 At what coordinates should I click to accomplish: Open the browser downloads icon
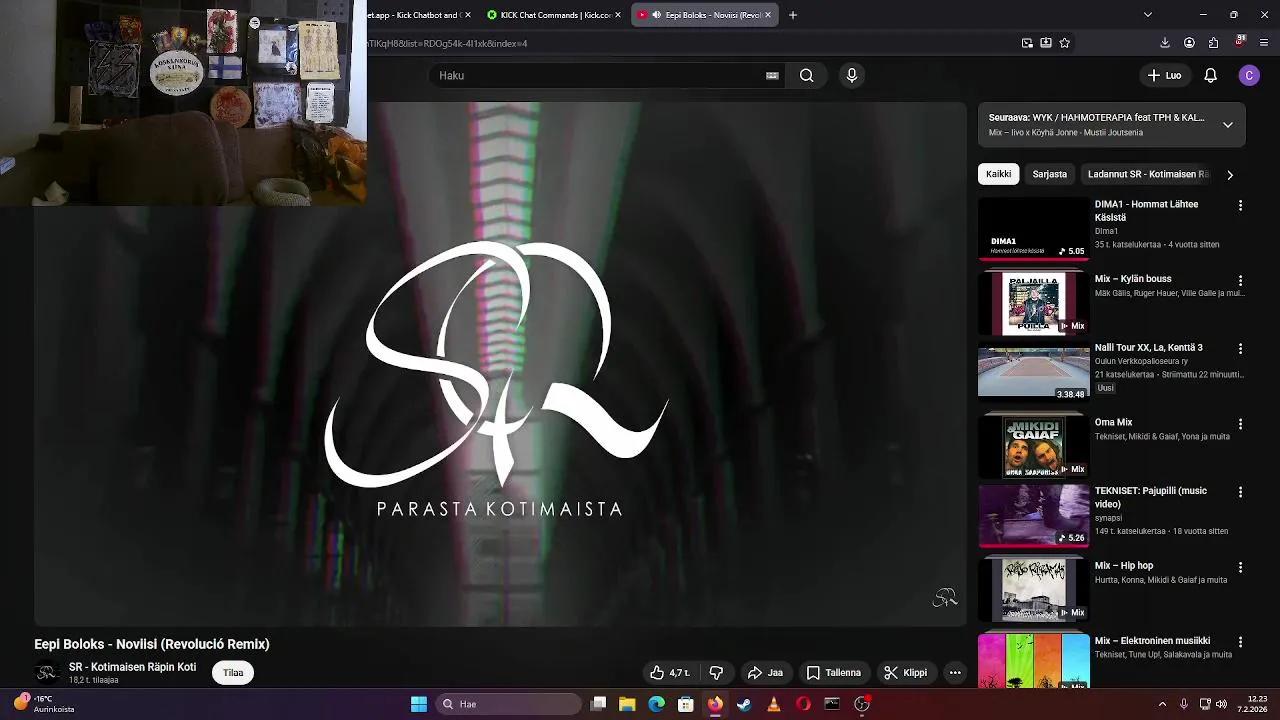[x=1164, y=43]
